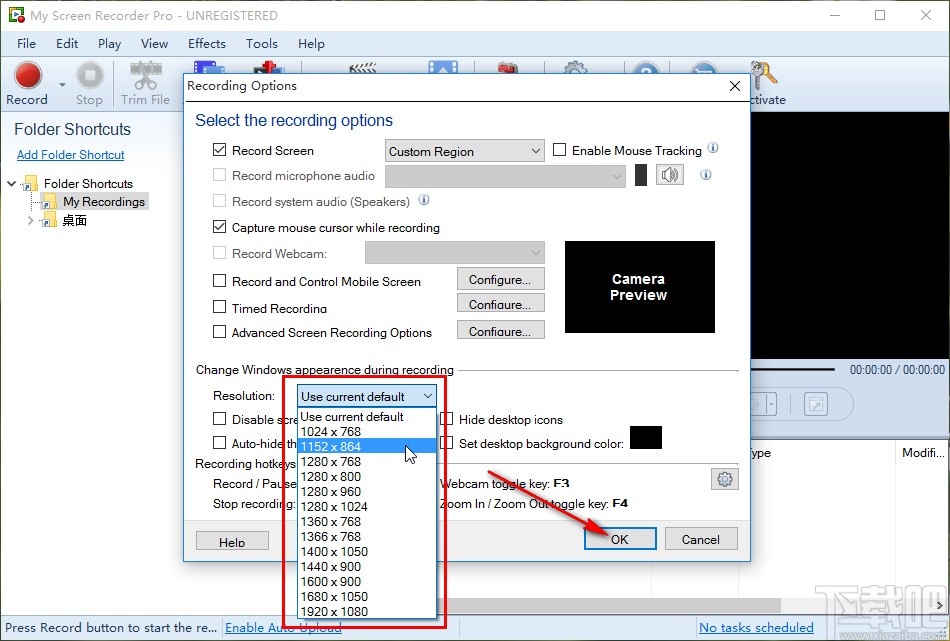The width and height of the screenshot is (950, 641).
Task: Click the Add Folder Shortcut link
Action: coord(71,155)
